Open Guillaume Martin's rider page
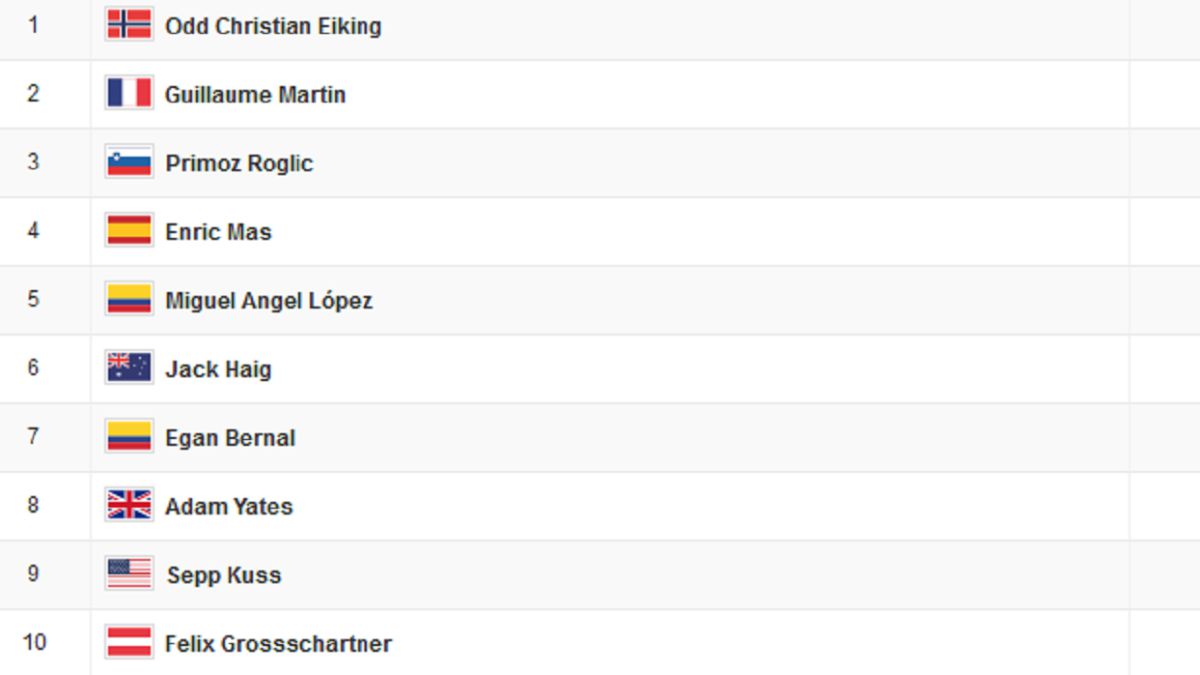Viewport: 1200px width, 675px height. click(255, 95)
